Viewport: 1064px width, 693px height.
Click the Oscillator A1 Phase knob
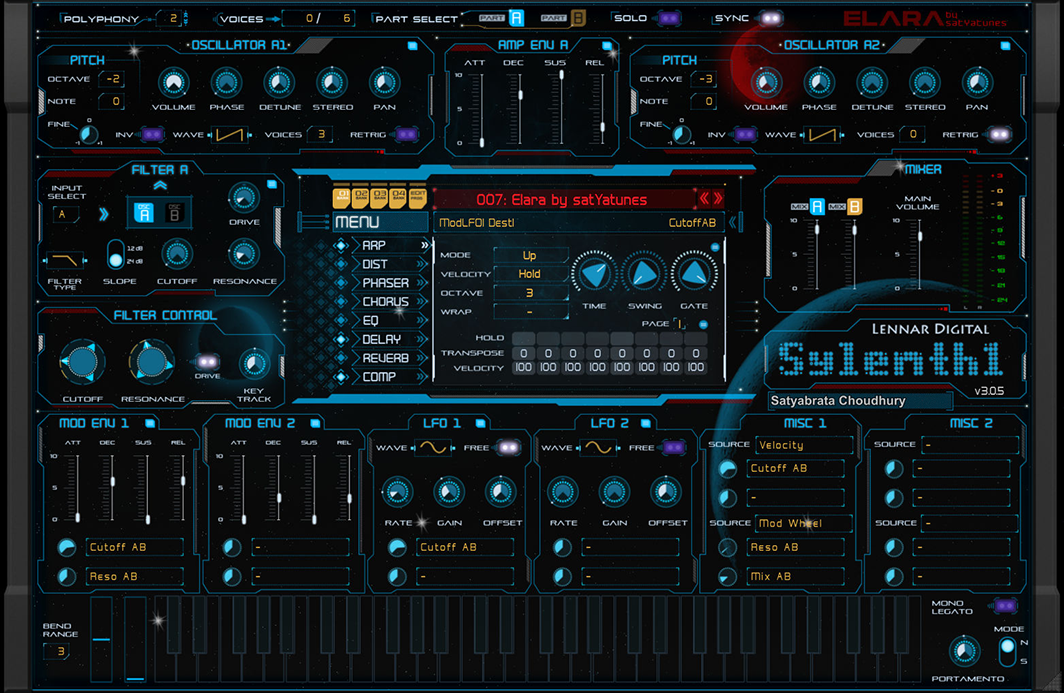coord(226,83)
